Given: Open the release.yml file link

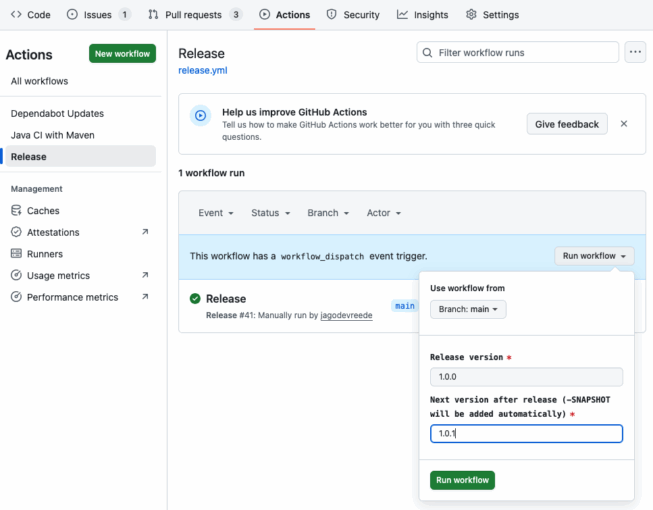Looking at the screenshot, I should (201, 71).
